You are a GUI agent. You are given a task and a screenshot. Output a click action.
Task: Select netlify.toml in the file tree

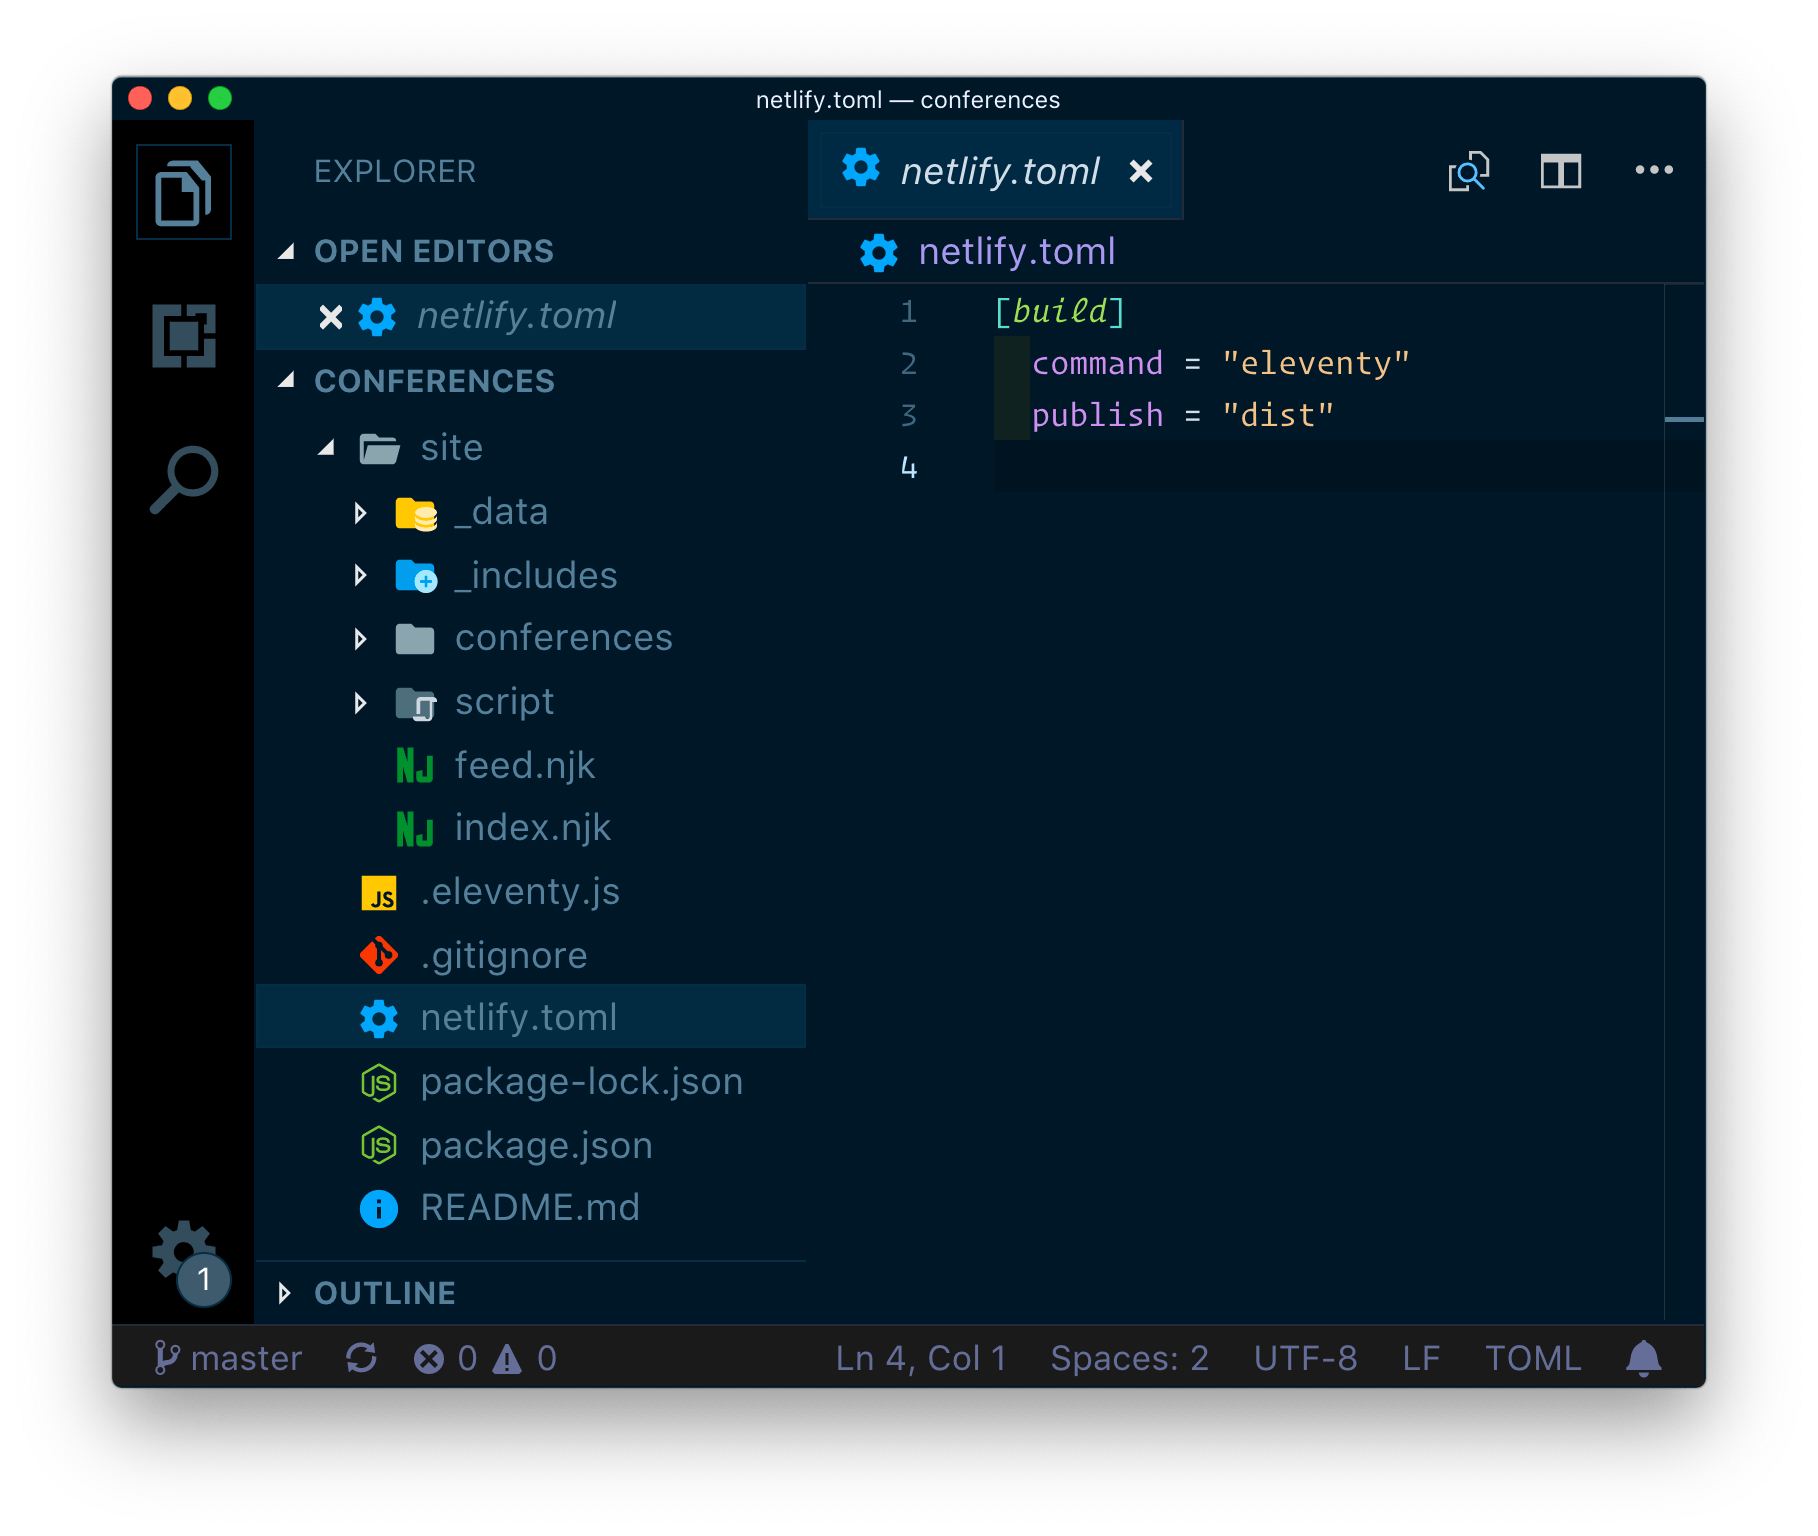coord(531,1018)
